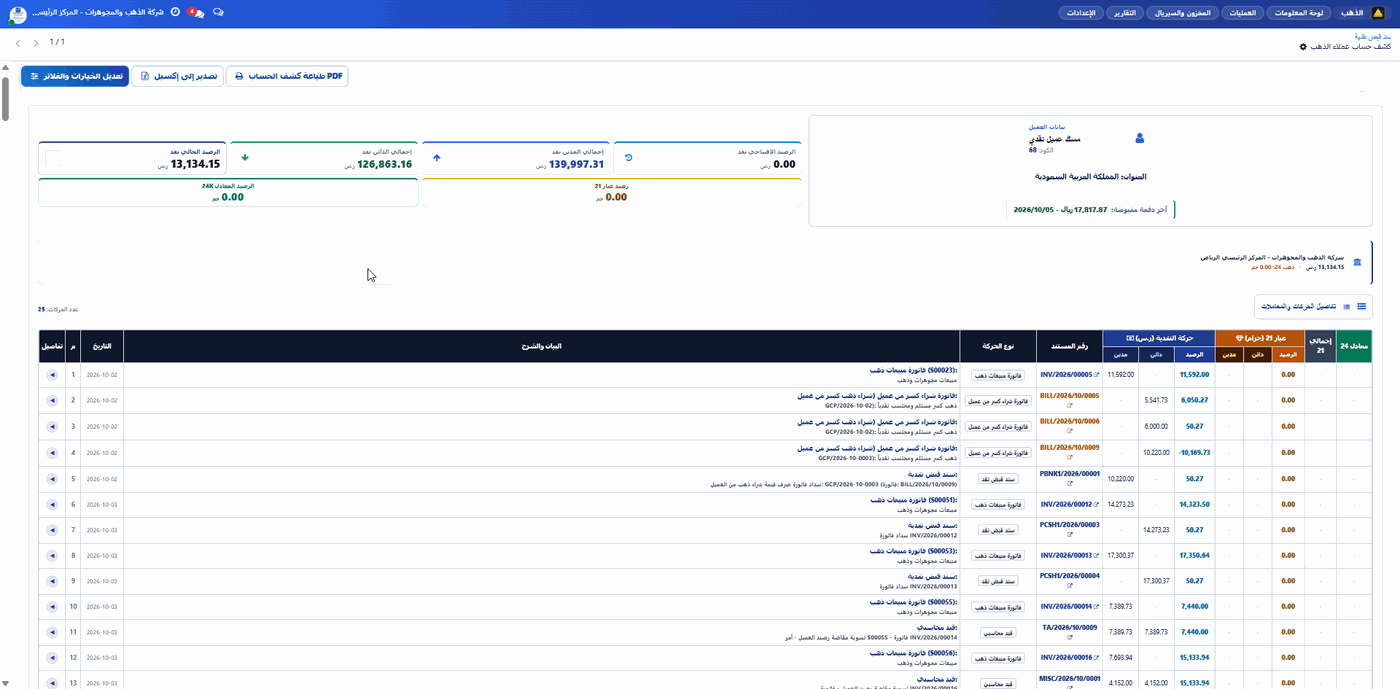
Task: Click the إجمالي المدين up-arrow icon
Action: (x=437, y=158)
